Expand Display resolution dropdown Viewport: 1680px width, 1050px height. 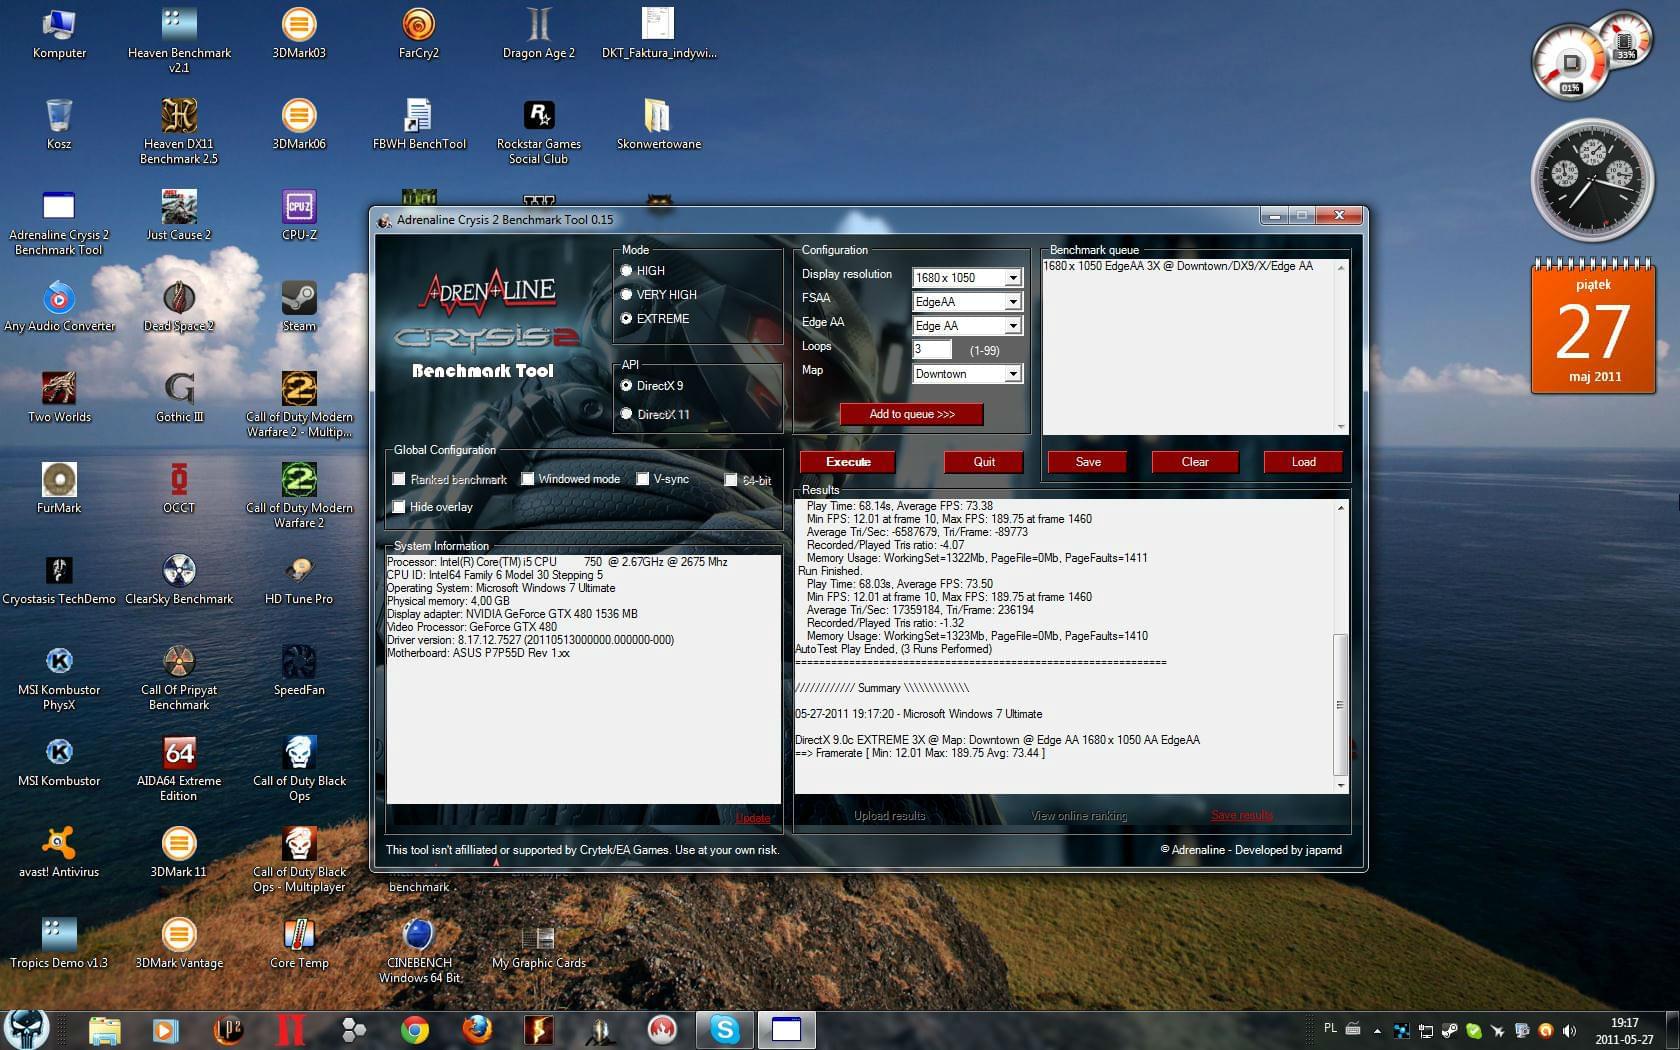[x=1012, y=278]
